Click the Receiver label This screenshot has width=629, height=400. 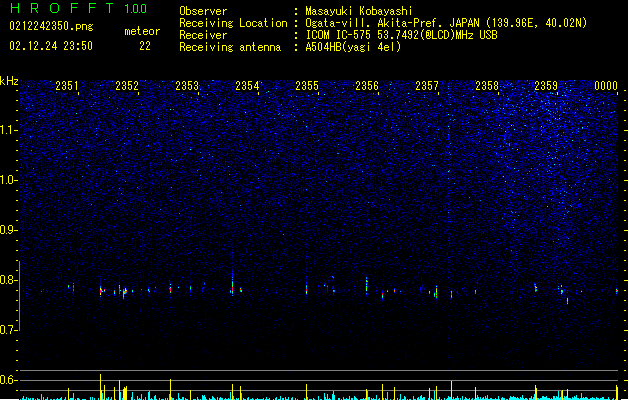click(x=203, y=35)
